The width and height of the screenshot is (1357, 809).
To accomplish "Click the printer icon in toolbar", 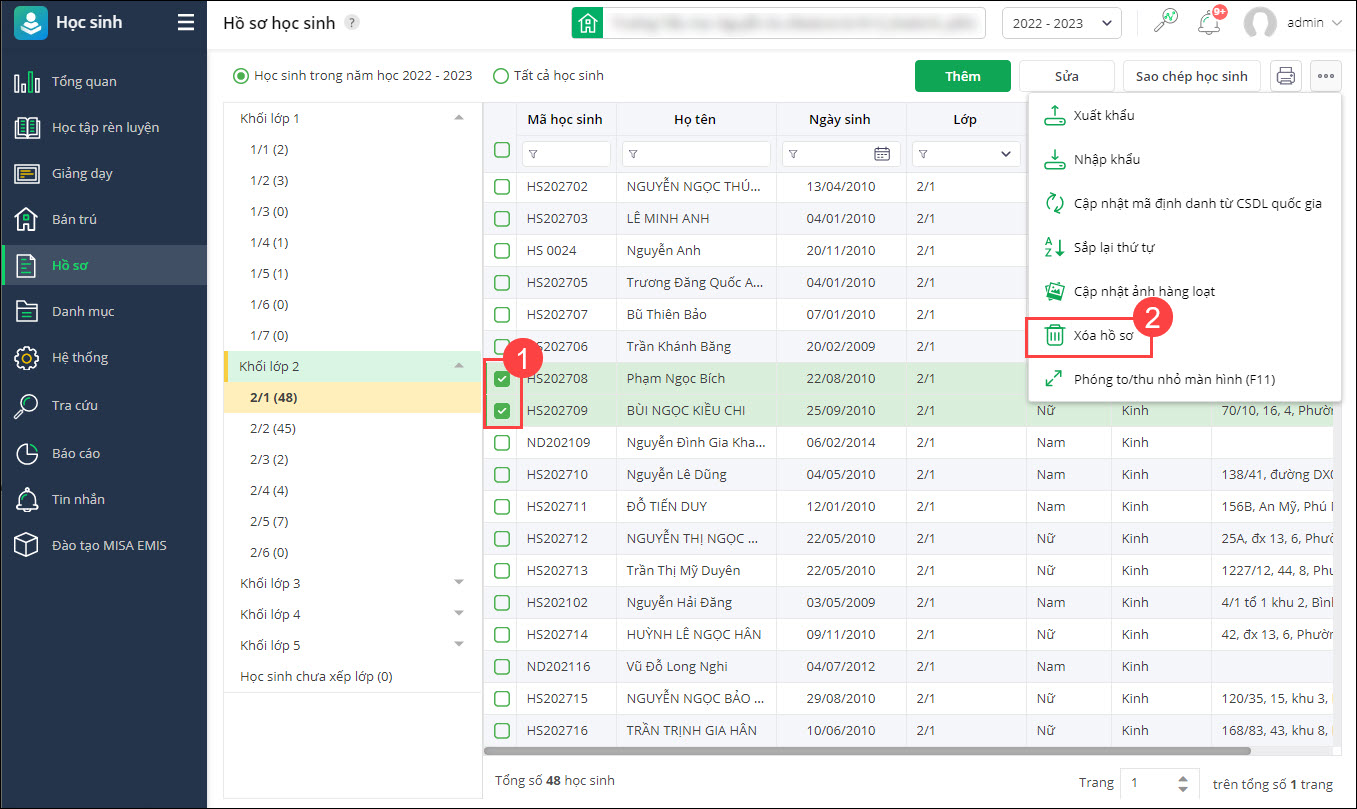I will (1286, 76).
